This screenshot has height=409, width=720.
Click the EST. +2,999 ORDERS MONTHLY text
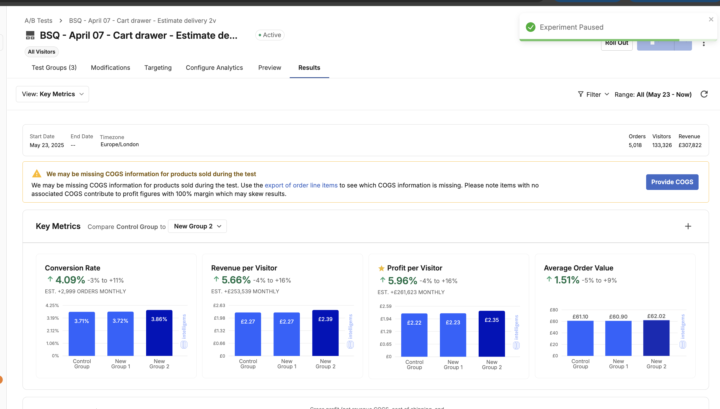pos(85,291)
